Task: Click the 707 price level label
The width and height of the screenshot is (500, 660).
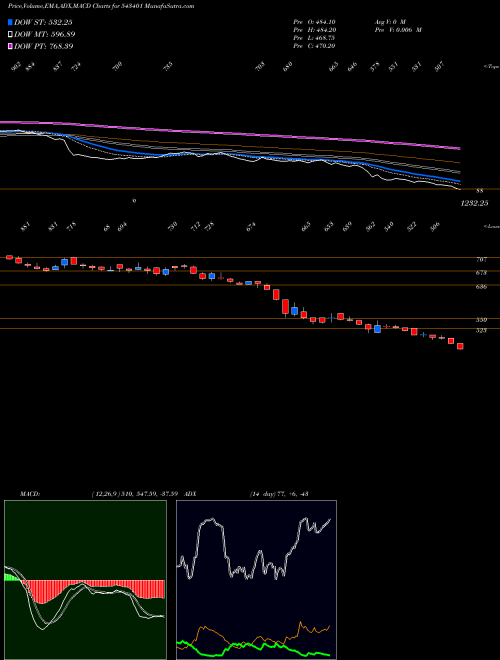Action: click(x=481, y=260)
